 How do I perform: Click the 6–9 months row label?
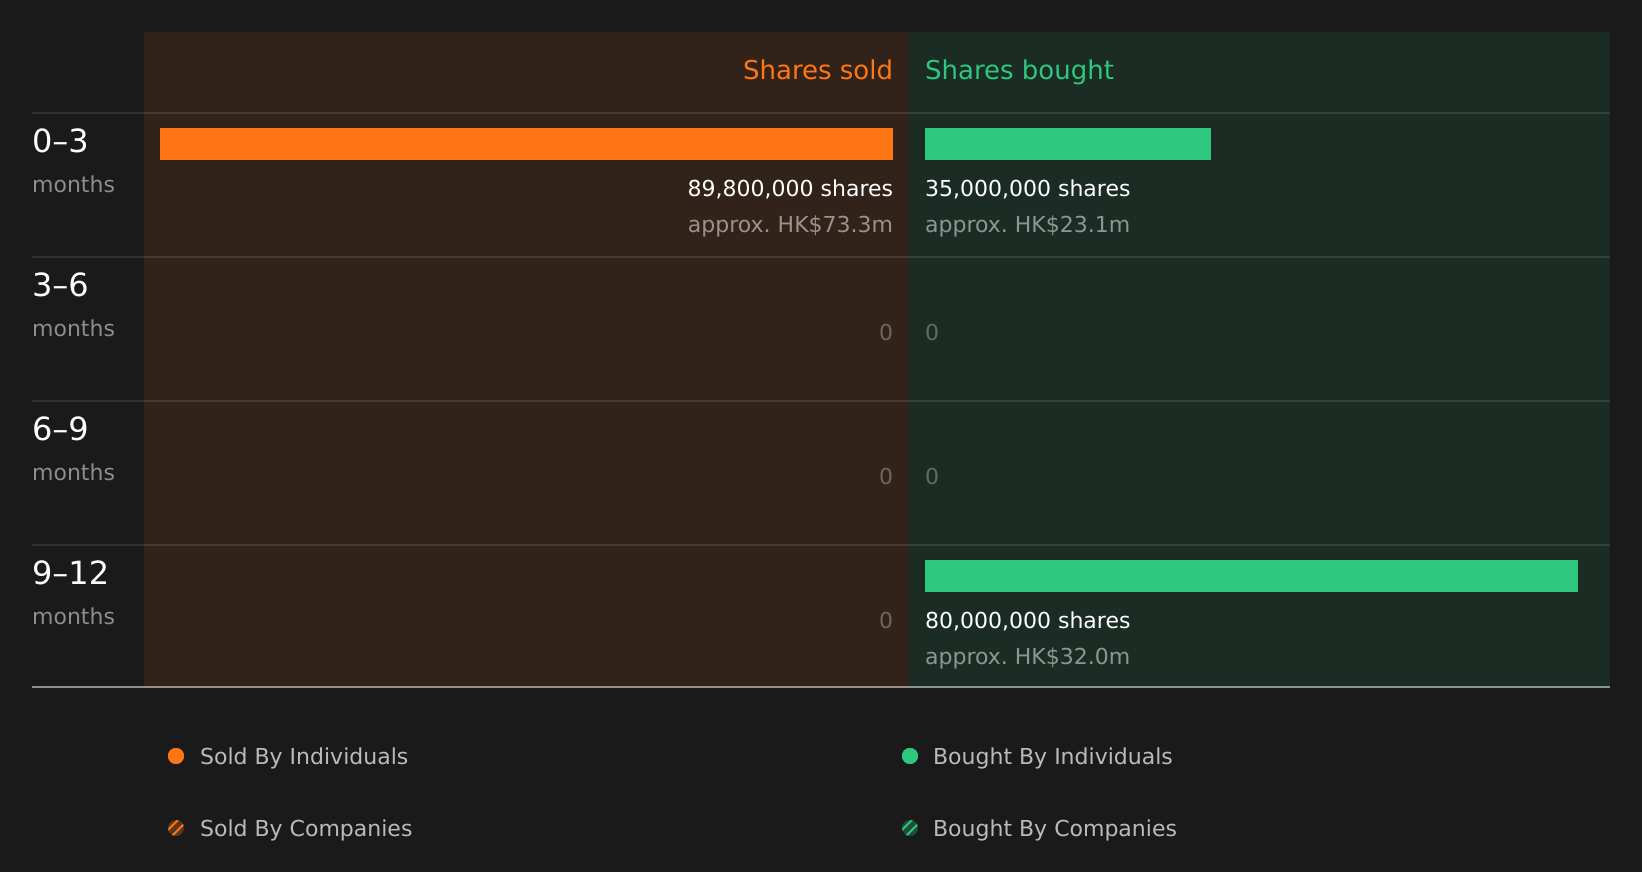[x=73, y=449]
